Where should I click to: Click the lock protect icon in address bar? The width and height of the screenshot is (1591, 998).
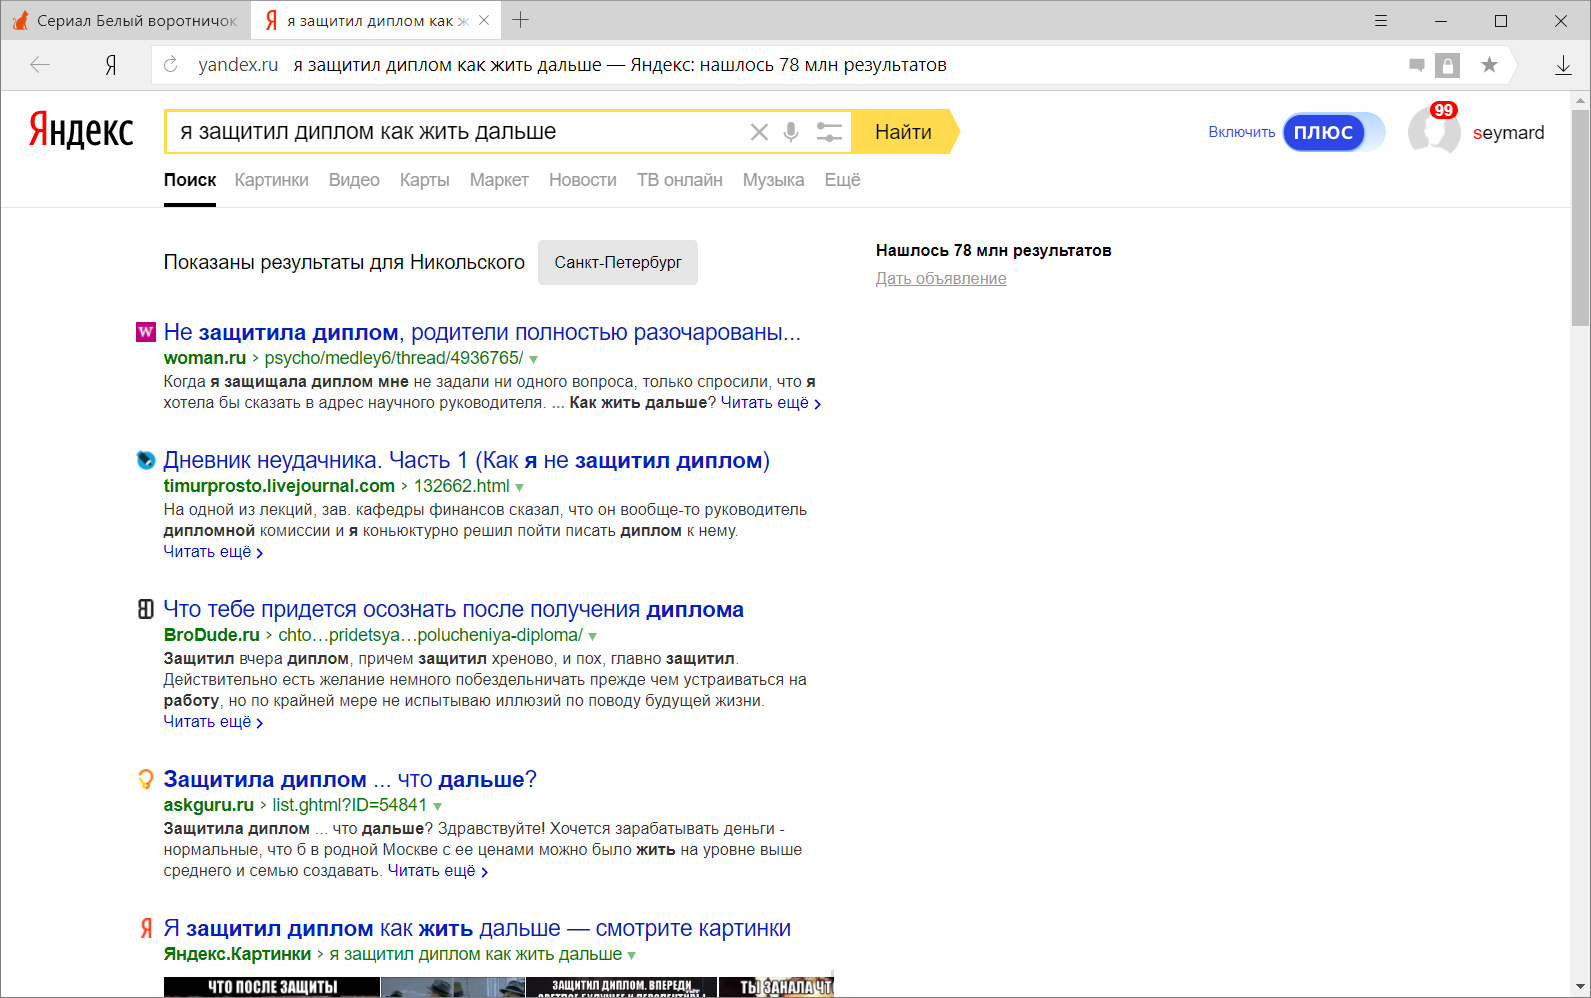(1447, 65)
